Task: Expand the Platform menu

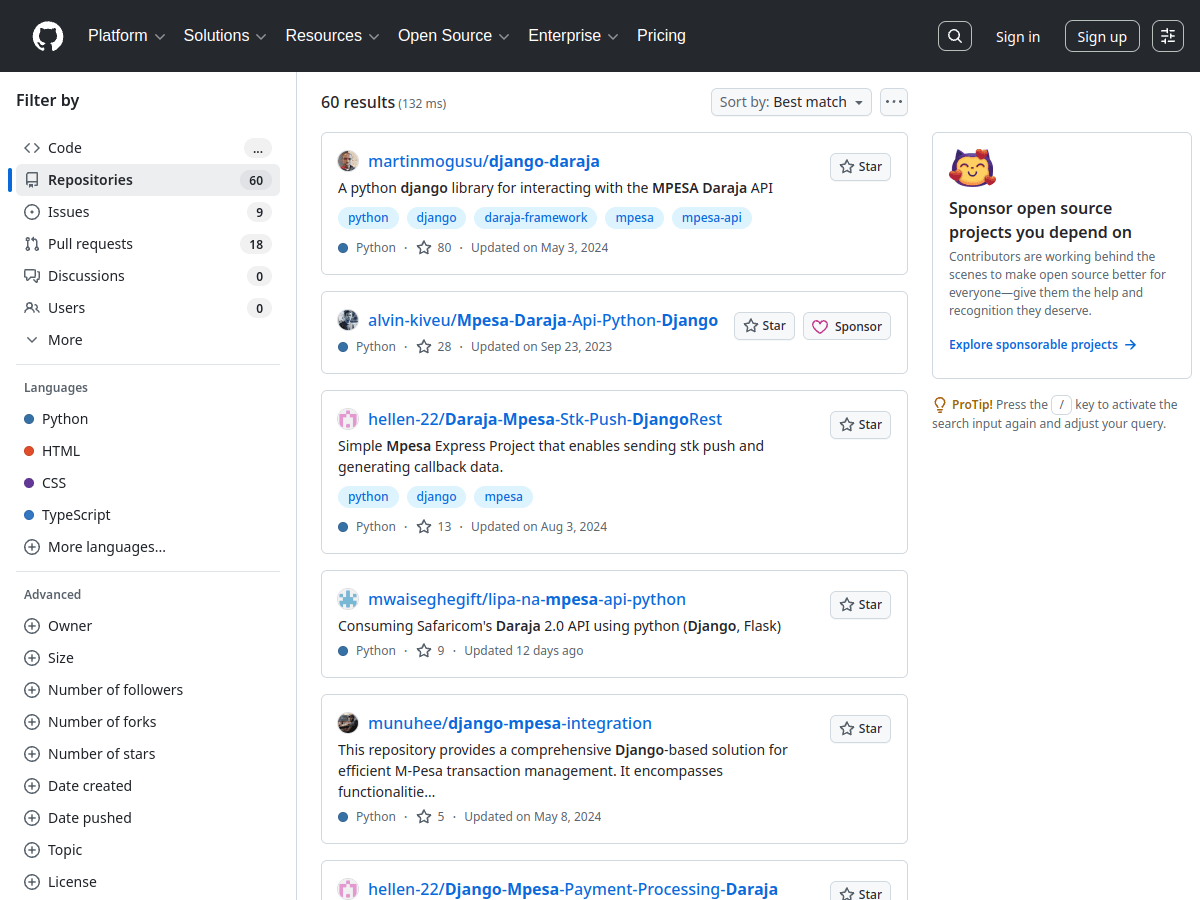Action: pos(126,36)
